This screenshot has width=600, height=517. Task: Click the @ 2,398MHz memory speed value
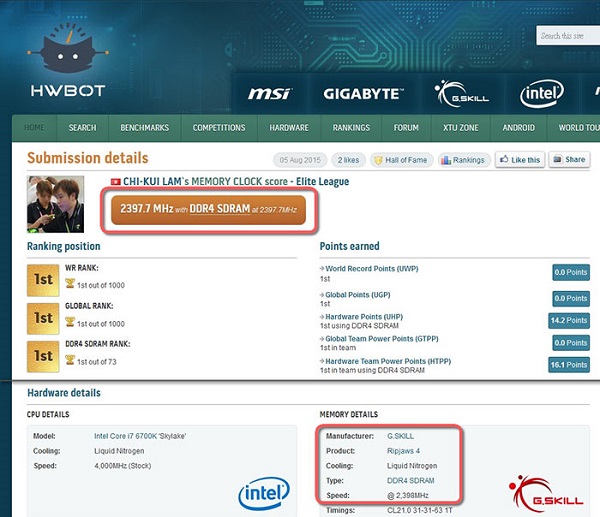pos(408,496)
